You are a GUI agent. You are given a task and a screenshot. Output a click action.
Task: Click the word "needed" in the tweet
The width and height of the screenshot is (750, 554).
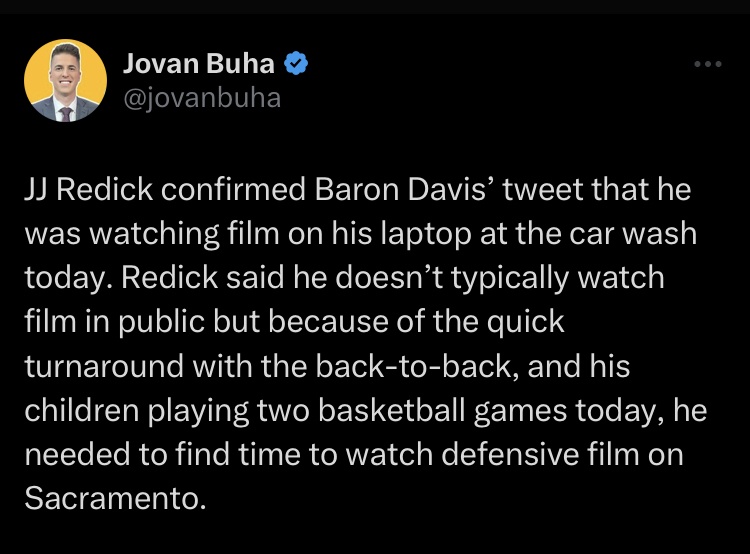click(x=74, y=454)
